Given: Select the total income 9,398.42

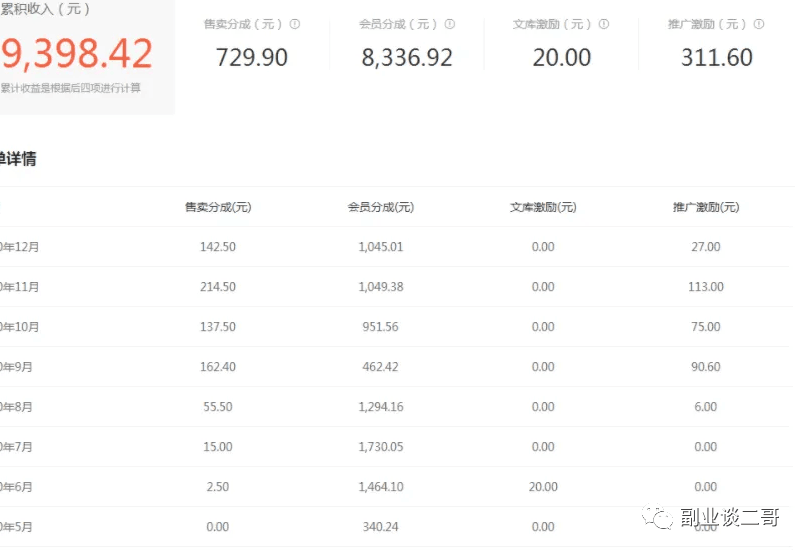Looking at the screenshot, I should 76,53.
